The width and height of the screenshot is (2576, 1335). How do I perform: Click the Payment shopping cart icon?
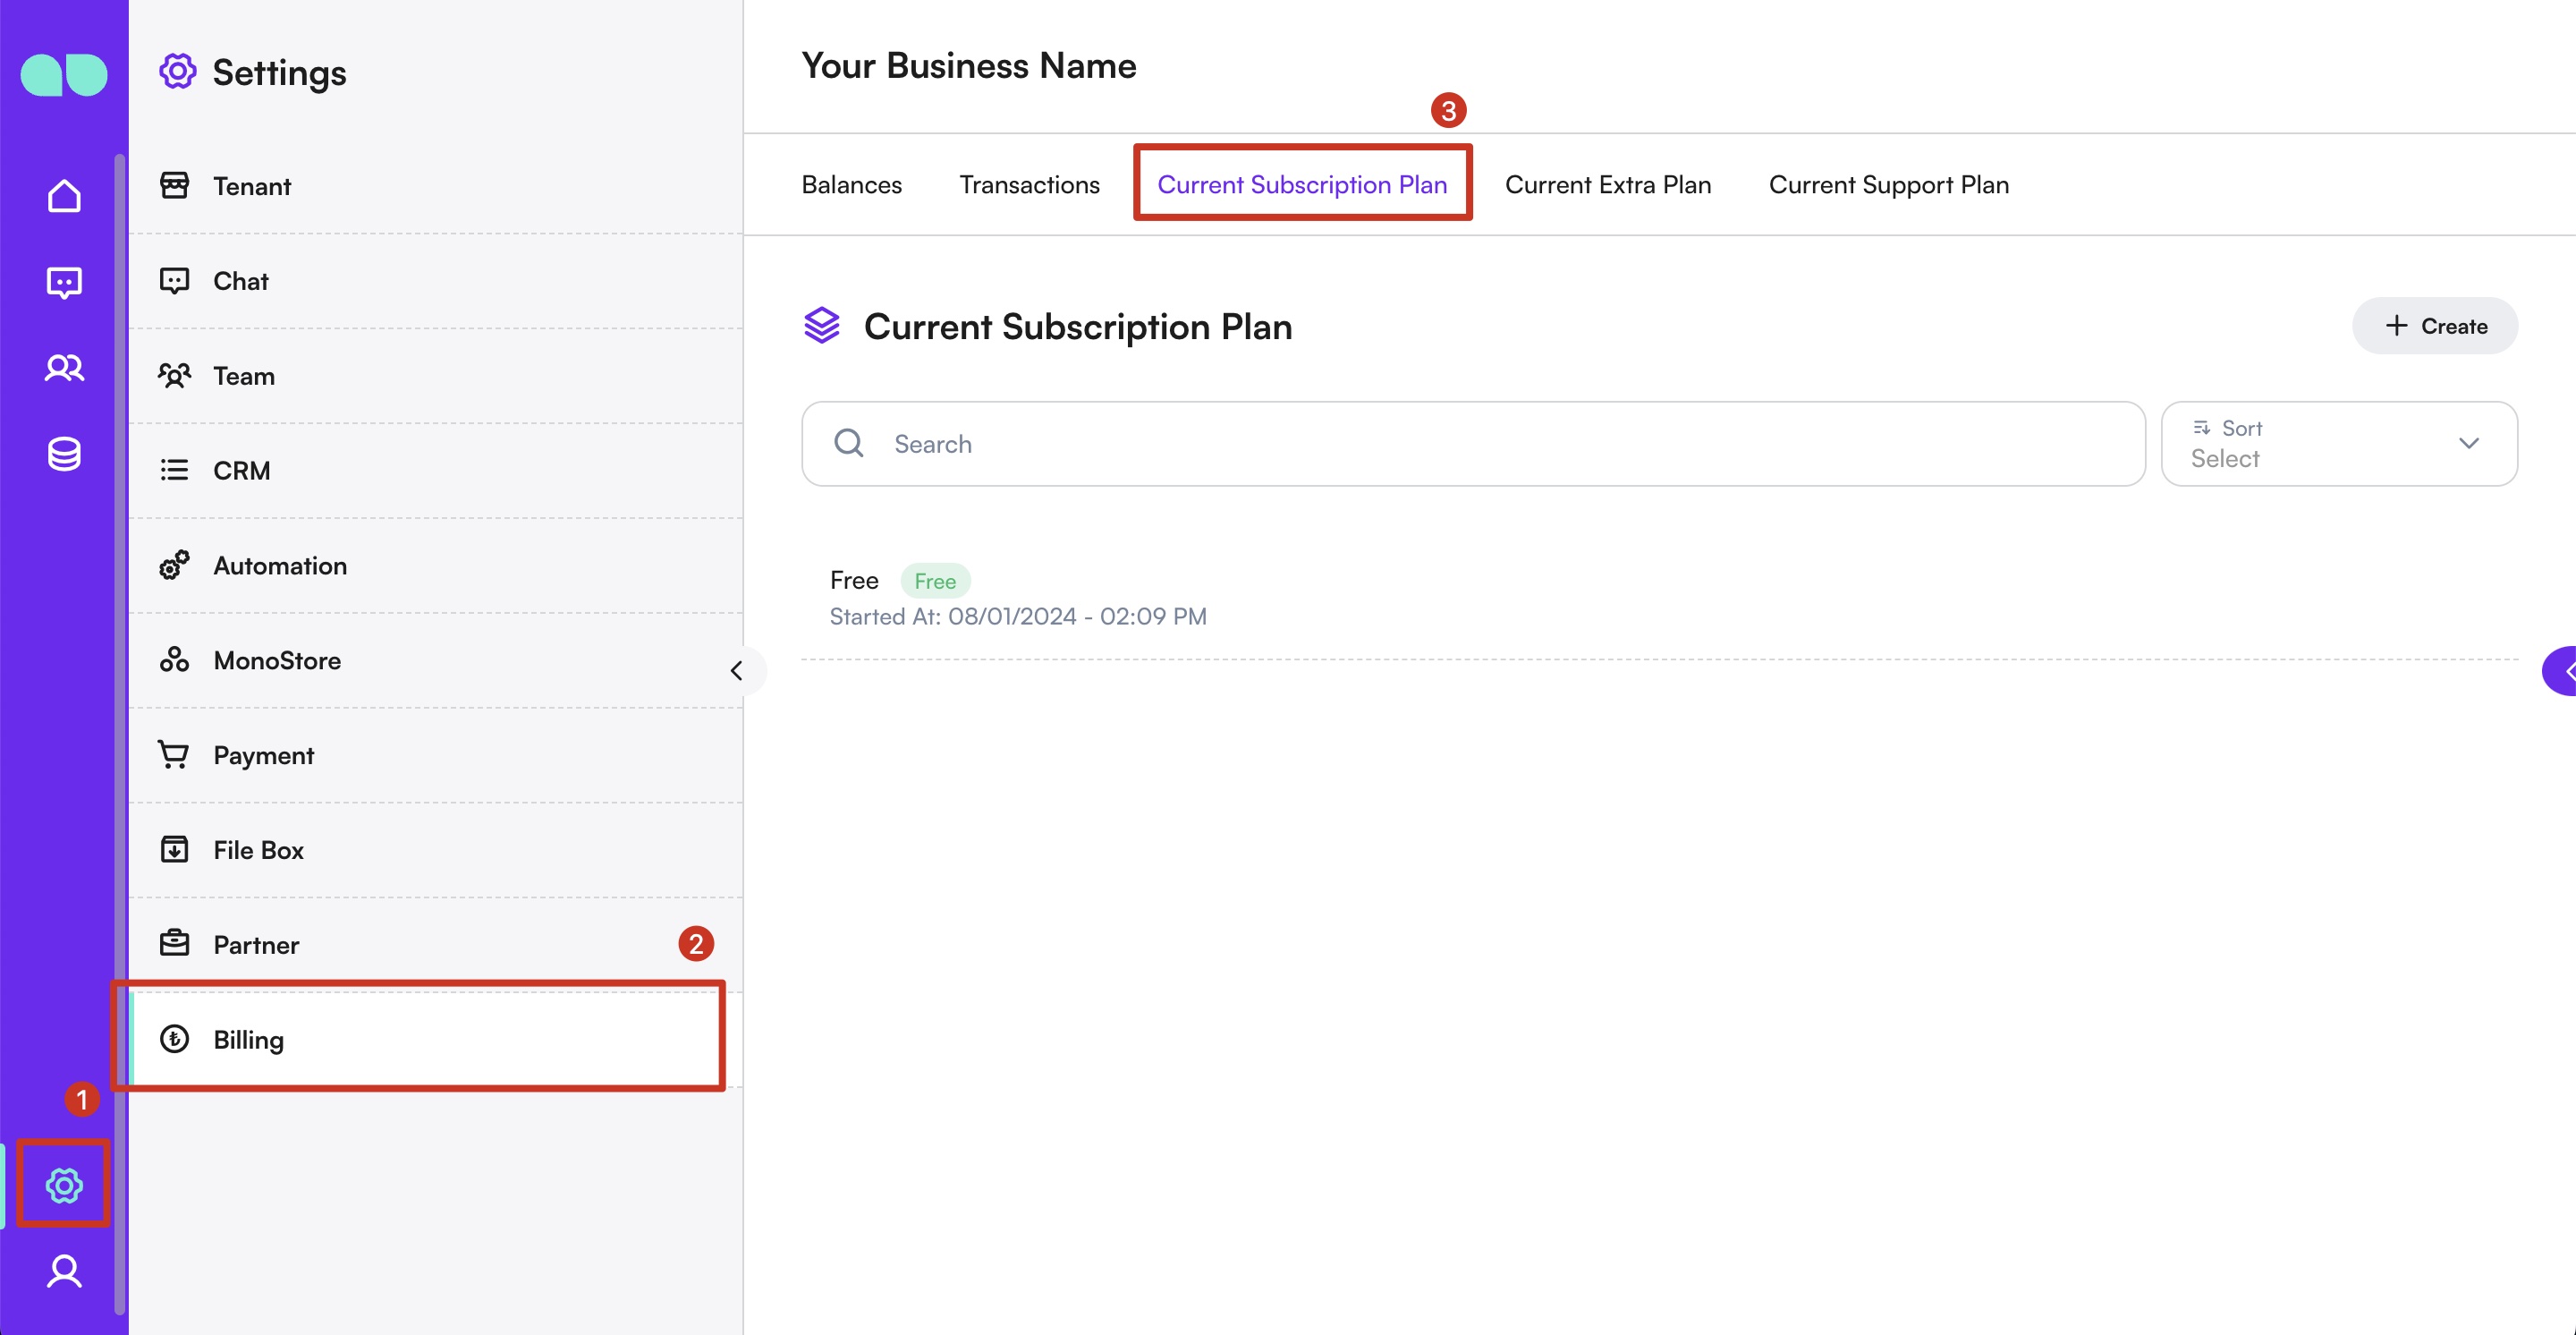coord(174,754)
